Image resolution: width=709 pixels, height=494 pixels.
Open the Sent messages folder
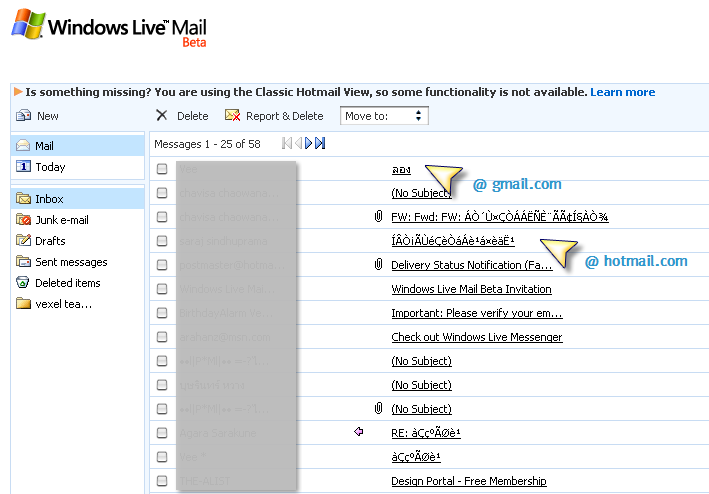pos(71,262)
